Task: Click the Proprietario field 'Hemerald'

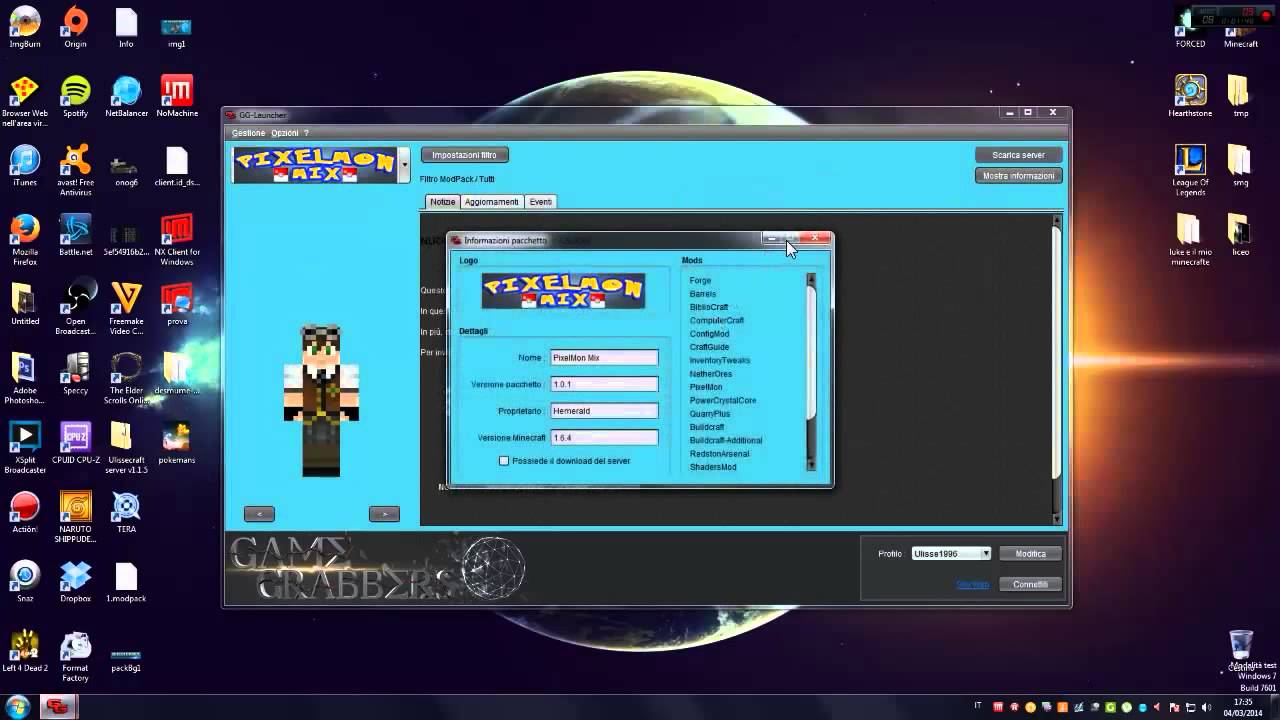Action: tap(604, 411)
